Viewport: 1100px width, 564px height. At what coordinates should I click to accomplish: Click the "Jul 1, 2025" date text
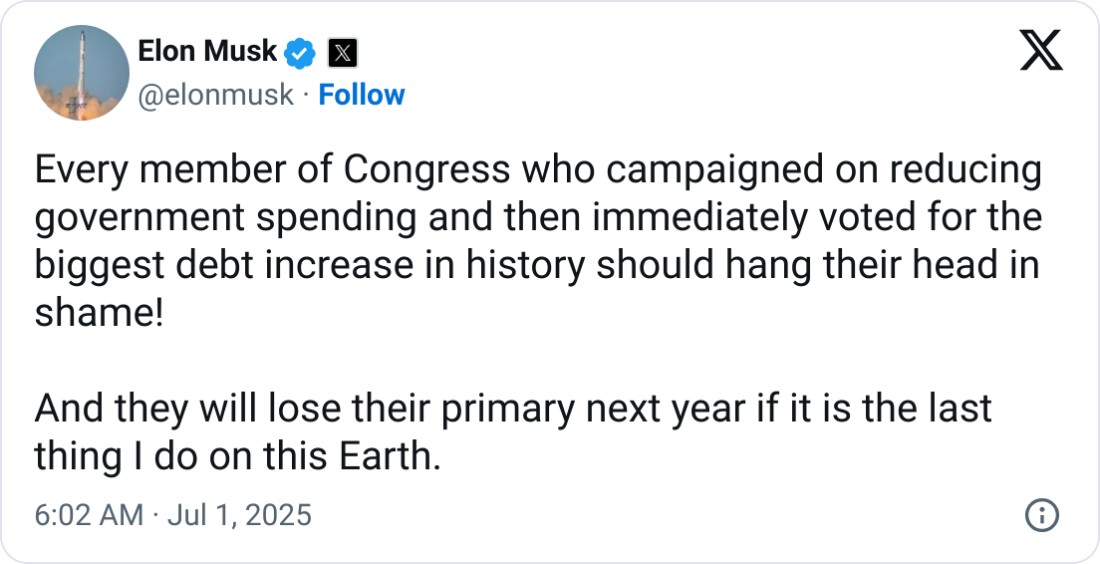239,515
